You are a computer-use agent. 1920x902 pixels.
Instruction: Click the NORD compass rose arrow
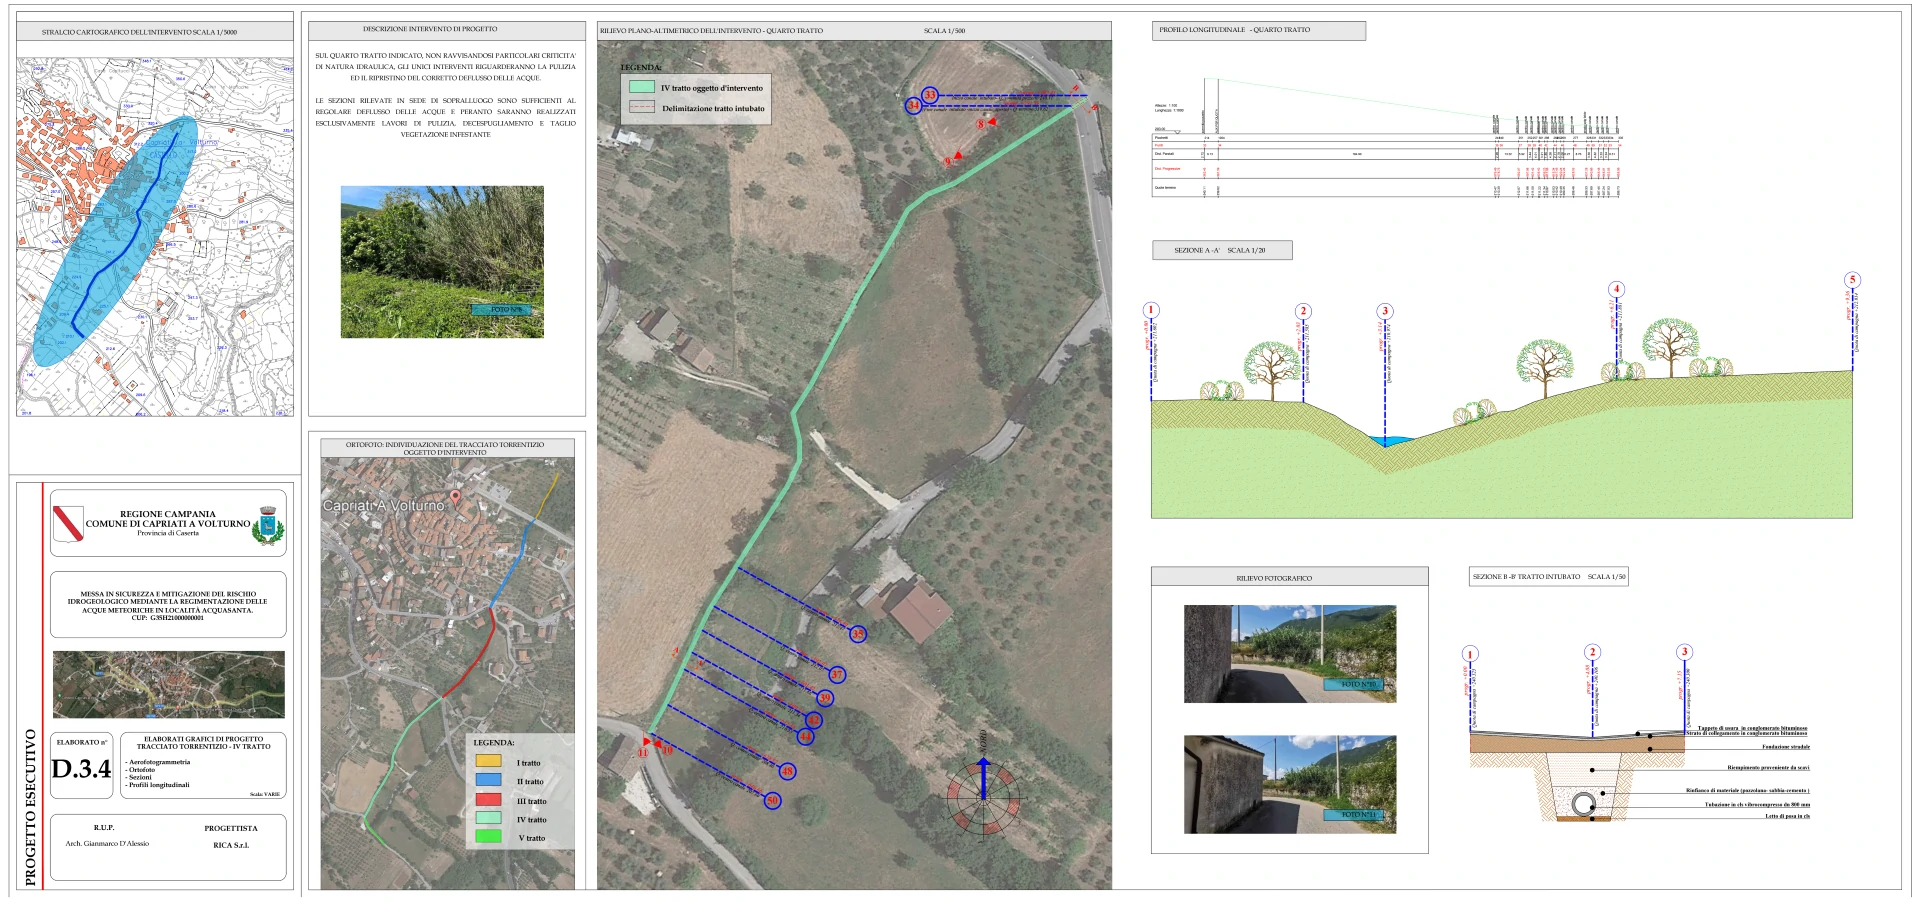click(983, 781)
